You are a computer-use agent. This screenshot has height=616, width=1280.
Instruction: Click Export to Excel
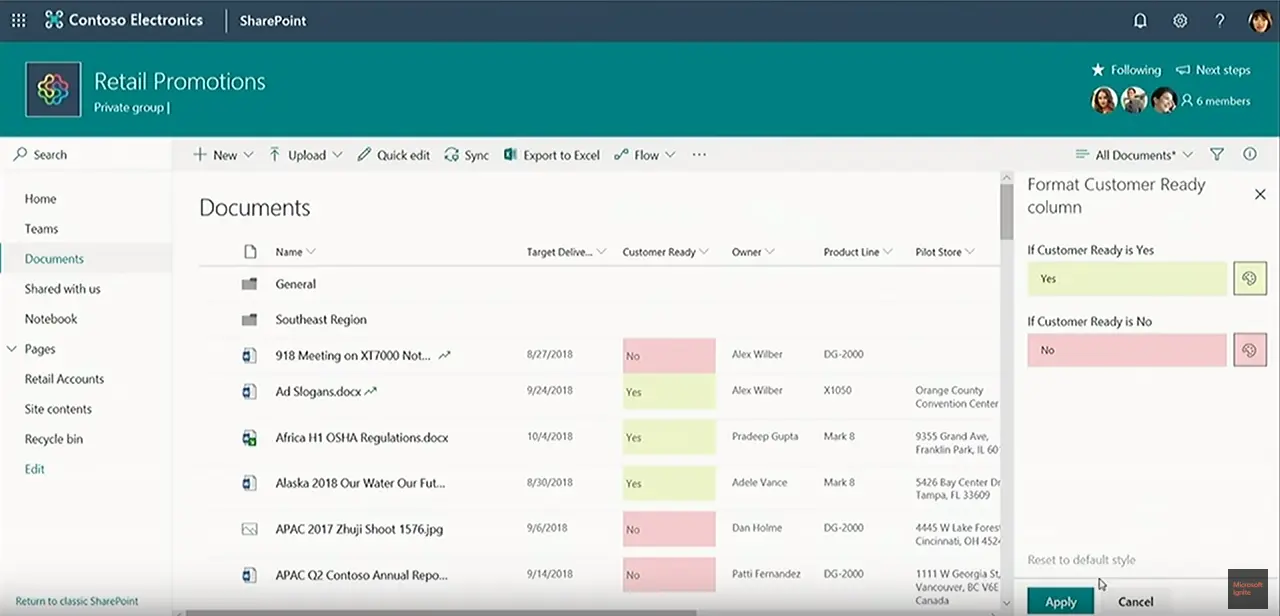coord(551,155)
